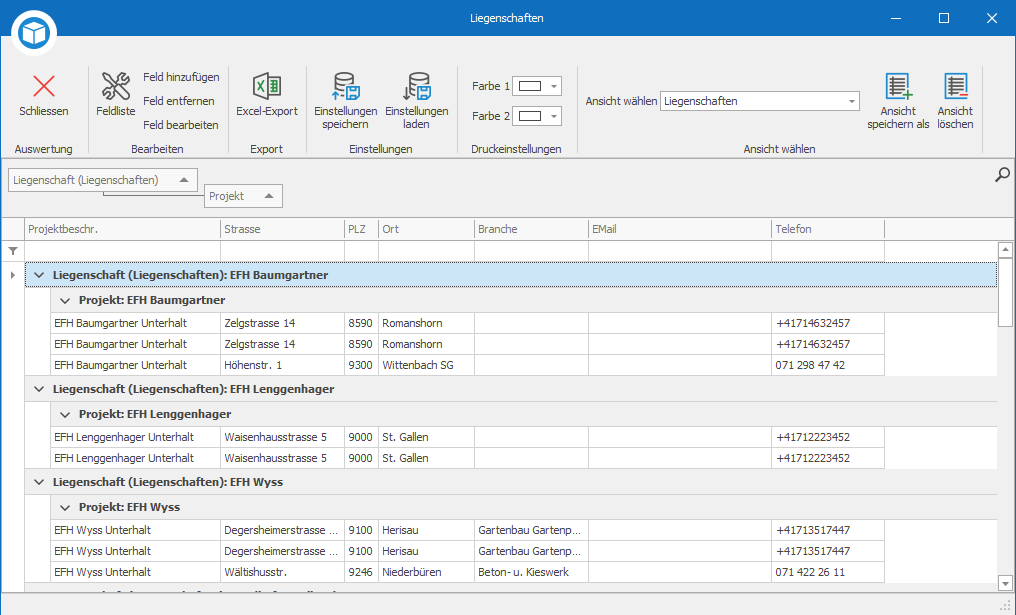Open the Ansicht wählen dropdown
Screen dimensions: 1016x615
[x=851, y=102]
